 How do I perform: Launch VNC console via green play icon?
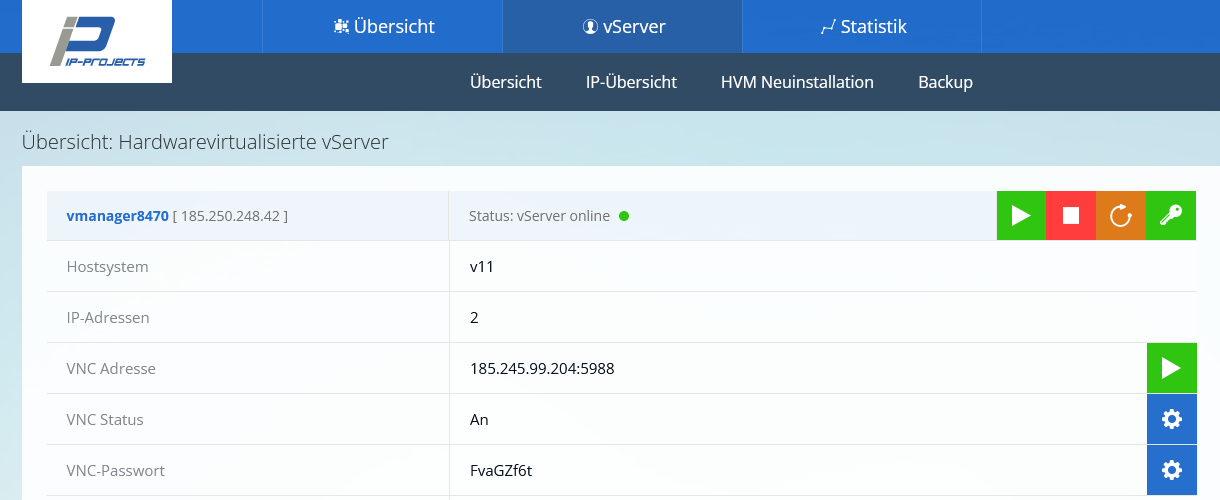1171,368
